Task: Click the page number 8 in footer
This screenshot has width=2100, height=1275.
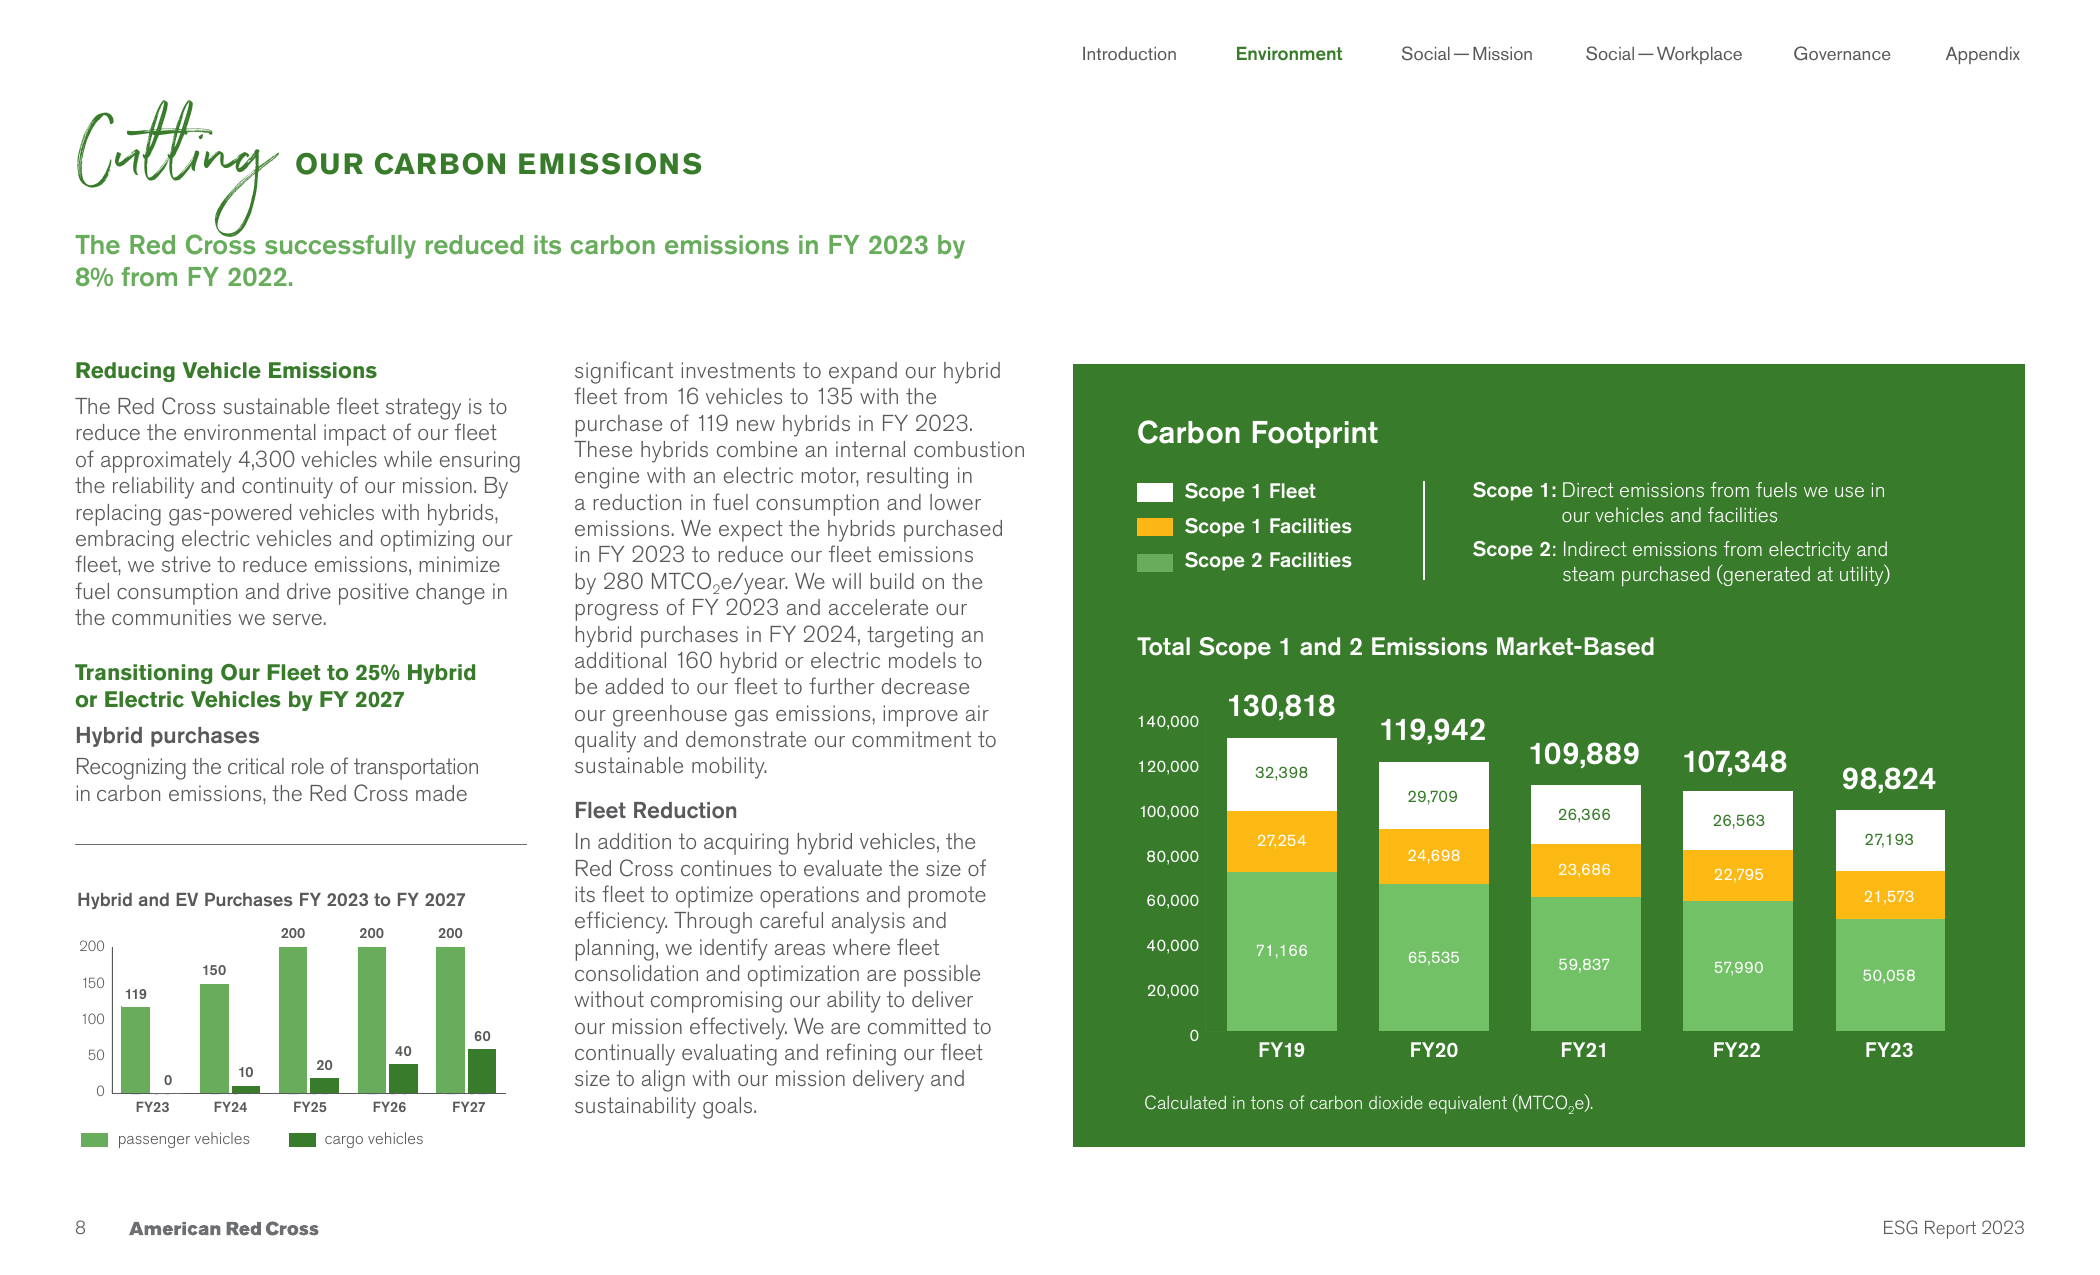Action: tap(80, 1228)
